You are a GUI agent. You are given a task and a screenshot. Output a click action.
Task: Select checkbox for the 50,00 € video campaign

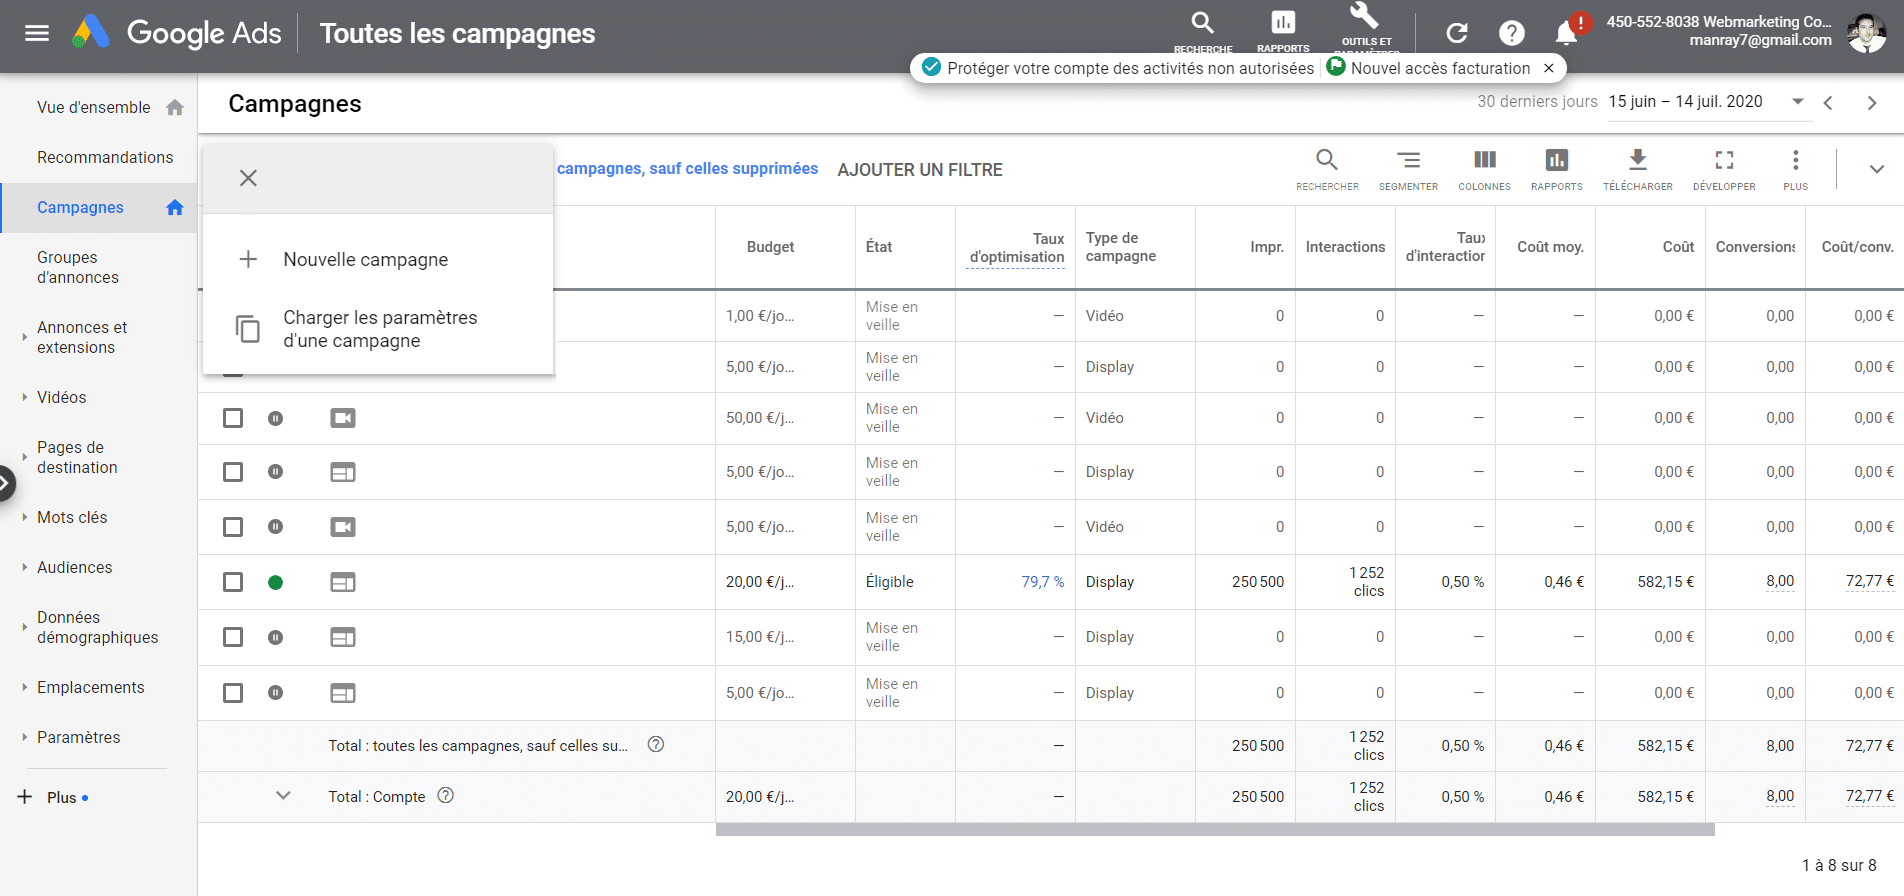point(233,418)
